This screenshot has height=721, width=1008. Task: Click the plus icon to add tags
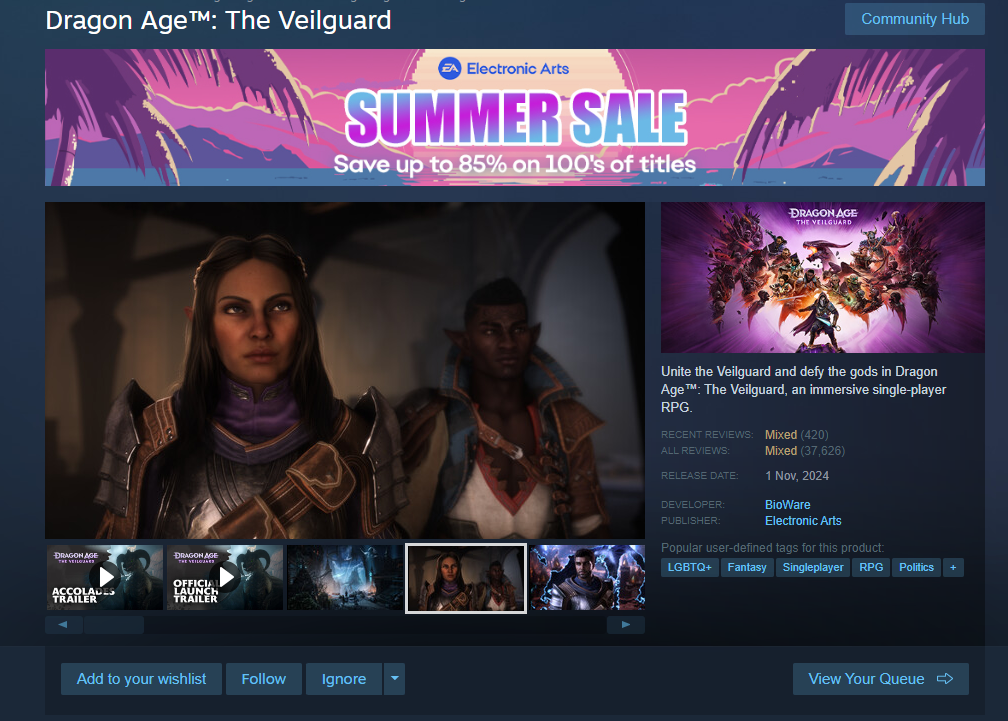click(953, 567)
